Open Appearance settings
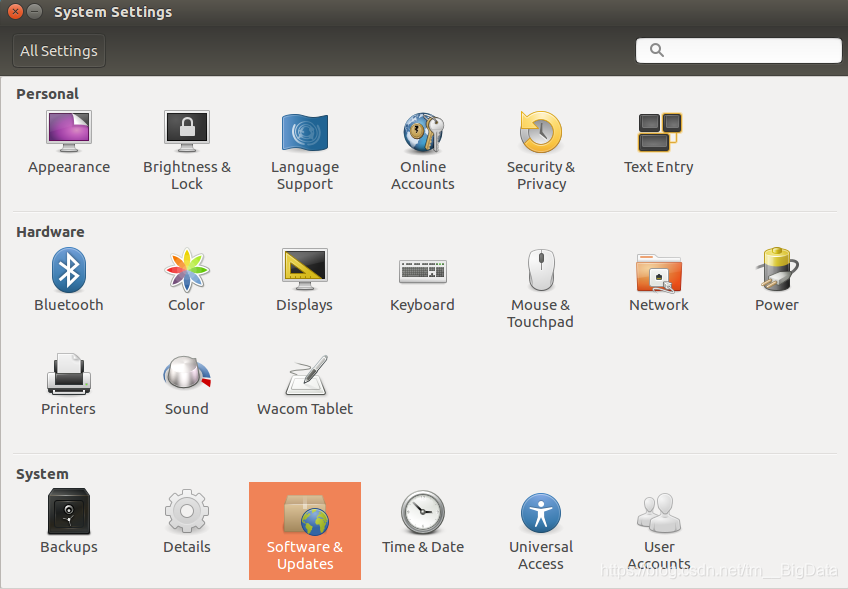848x589 pixels. click(69, 143)
